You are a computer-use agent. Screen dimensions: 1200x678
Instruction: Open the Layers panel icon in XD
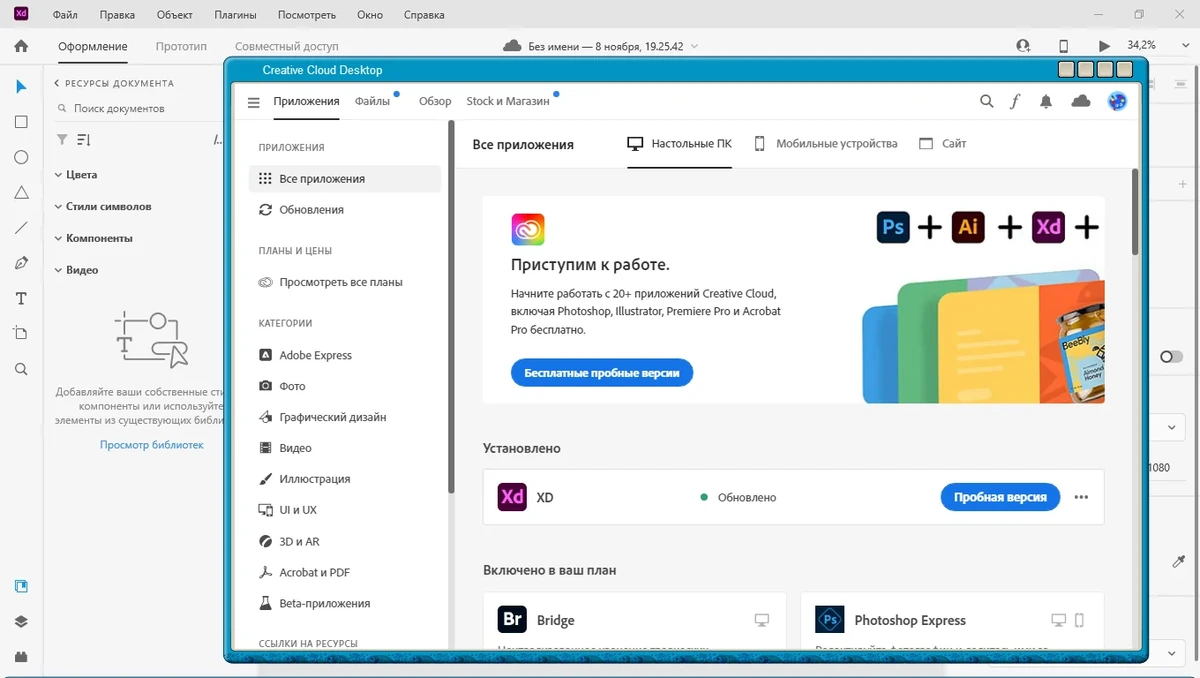(21, 621)
